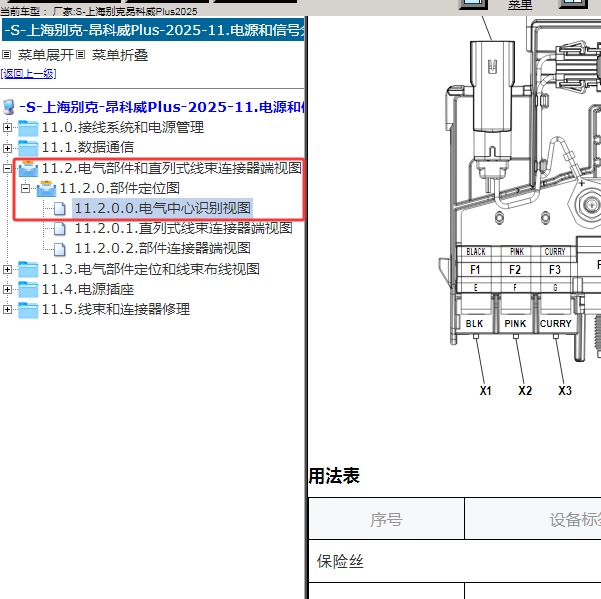Click the 当前车型 vehicle info line
Screen dimensions: 601x599
(x=99, y=11)
